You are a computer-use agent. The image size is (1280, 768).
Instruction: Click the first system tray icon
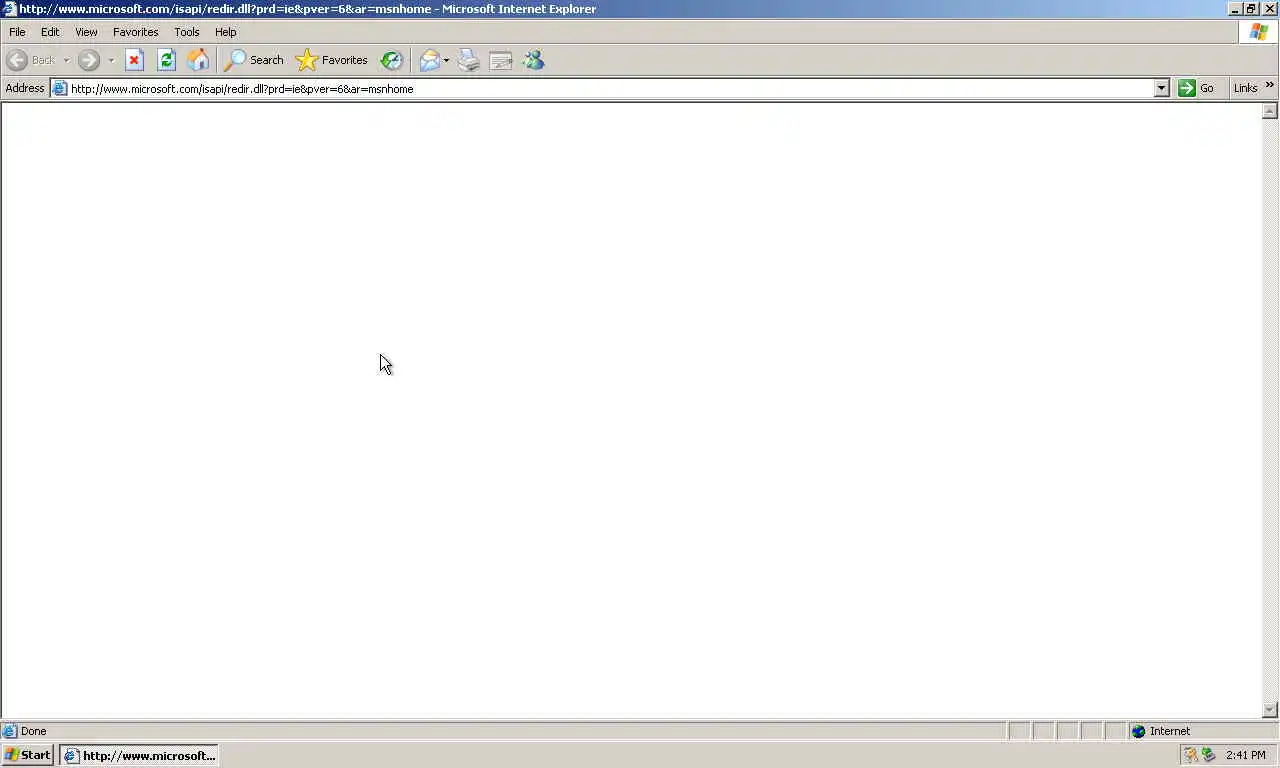[x=1190, y=755]
